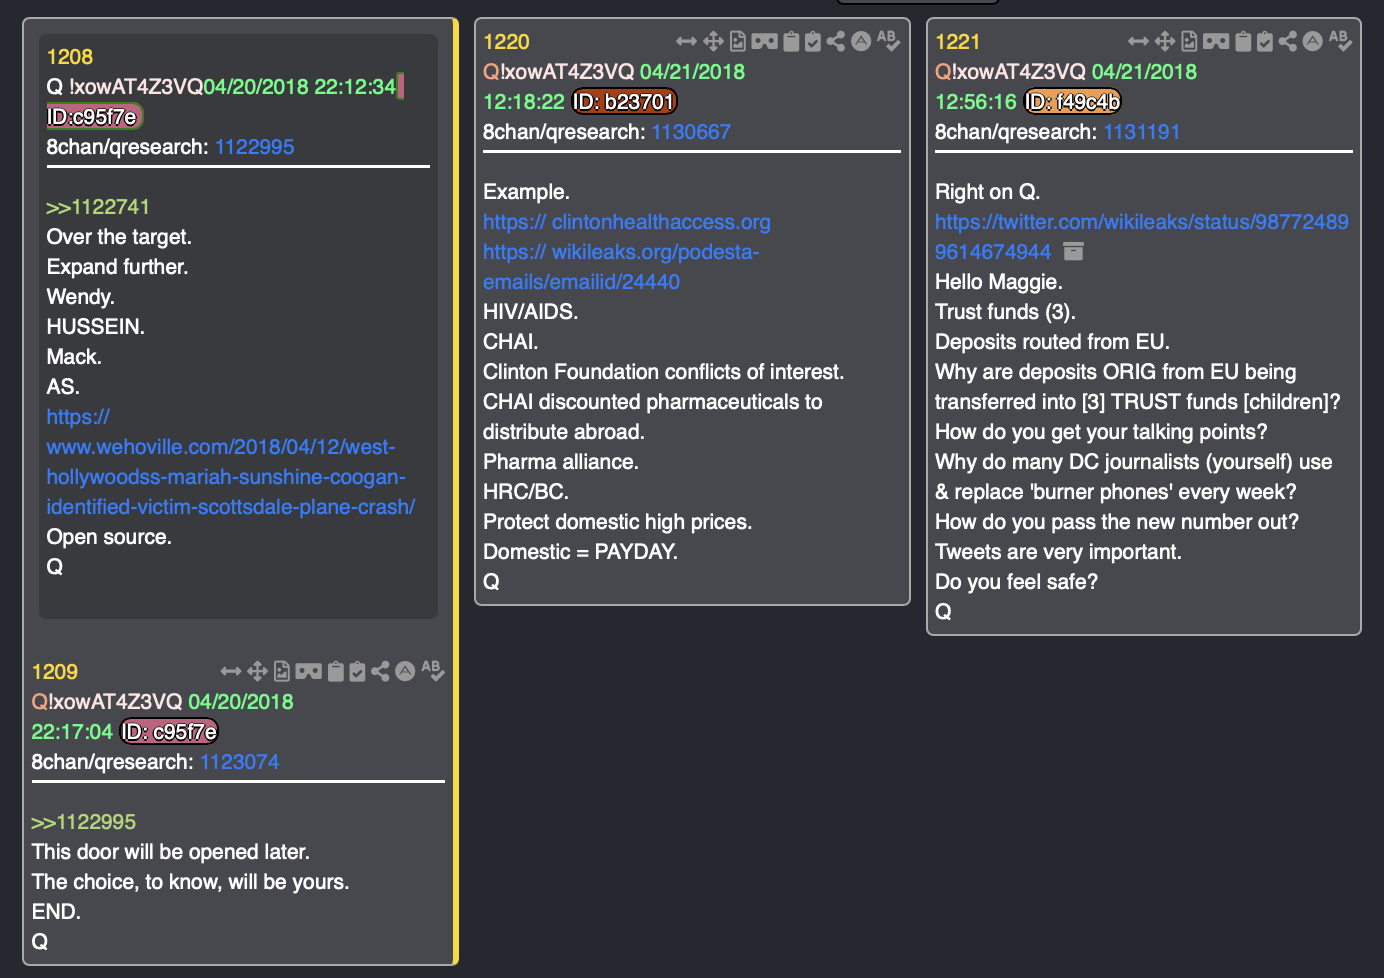This screenshot has width=1384, height=978.
Task: Click the VR goggles icon on post 1209
Action: pos(309,671)
